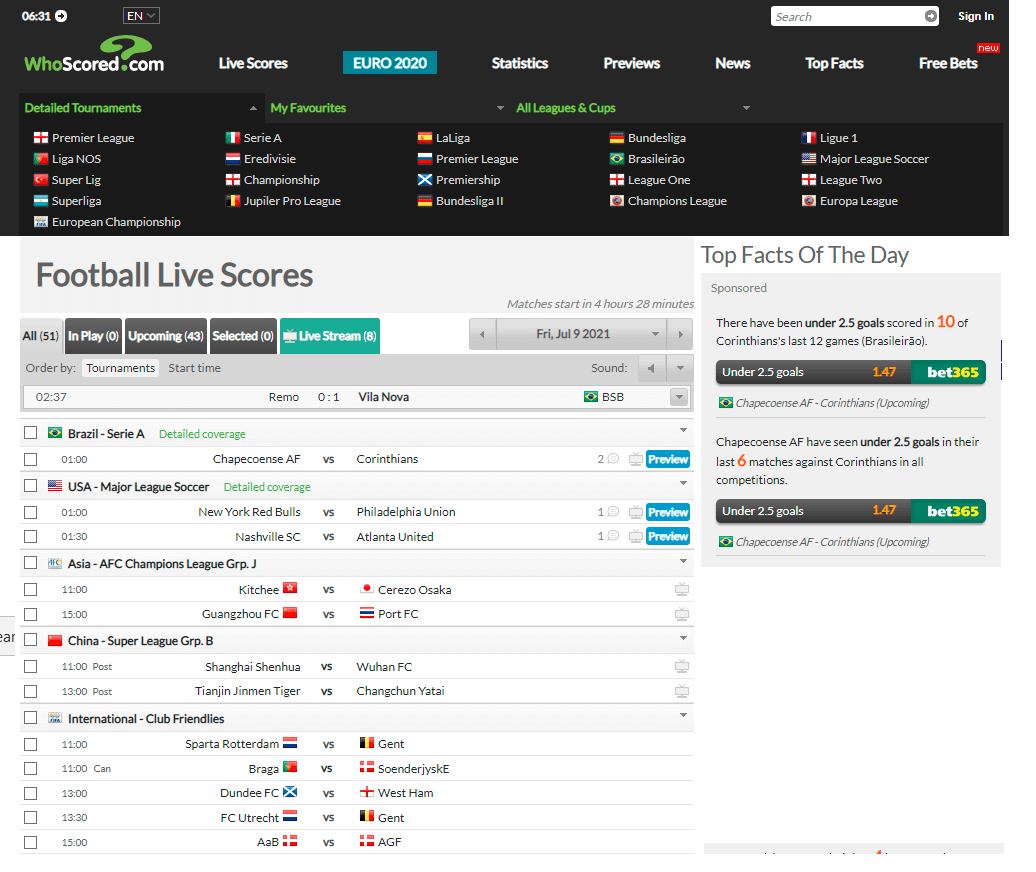Click the Argentina flag beside Superliga
The image size is (1036, 872).
(41, 201)
